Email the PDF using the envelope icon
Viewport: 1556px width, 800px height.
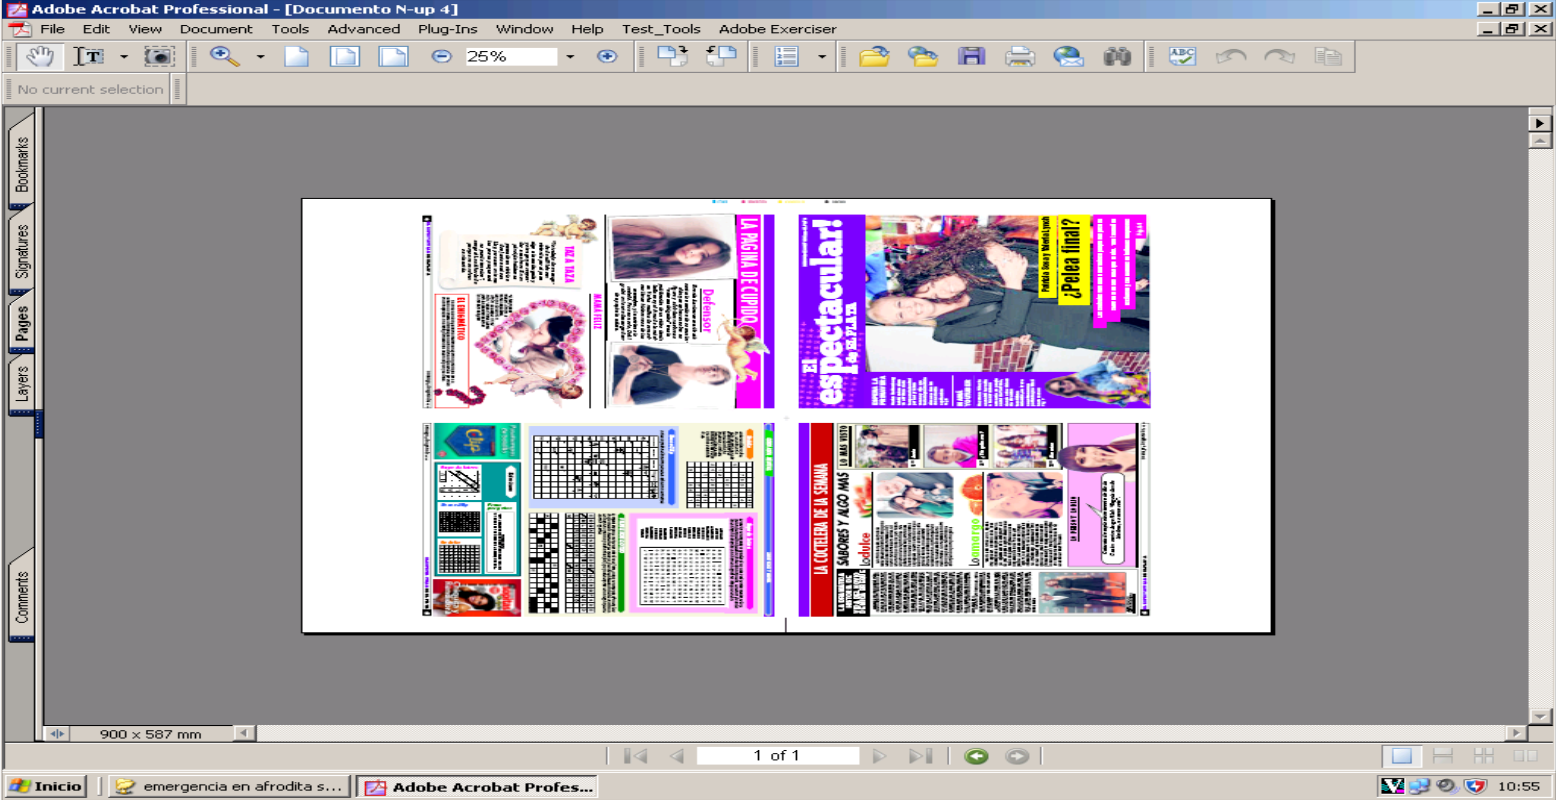coord(1068,57)
